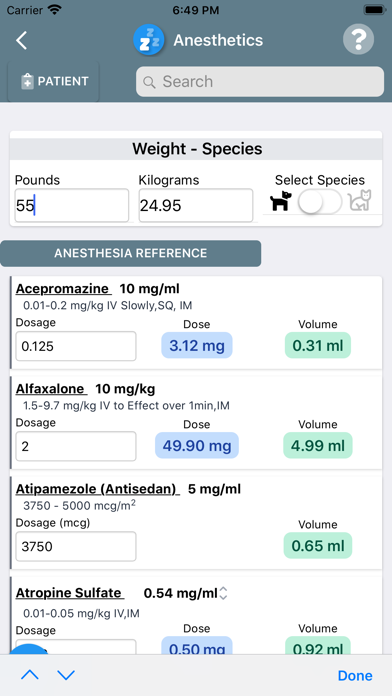Open the Alfaxalone drug link
Viewport: 392px width, 696px height.
(x=51, y=389)
